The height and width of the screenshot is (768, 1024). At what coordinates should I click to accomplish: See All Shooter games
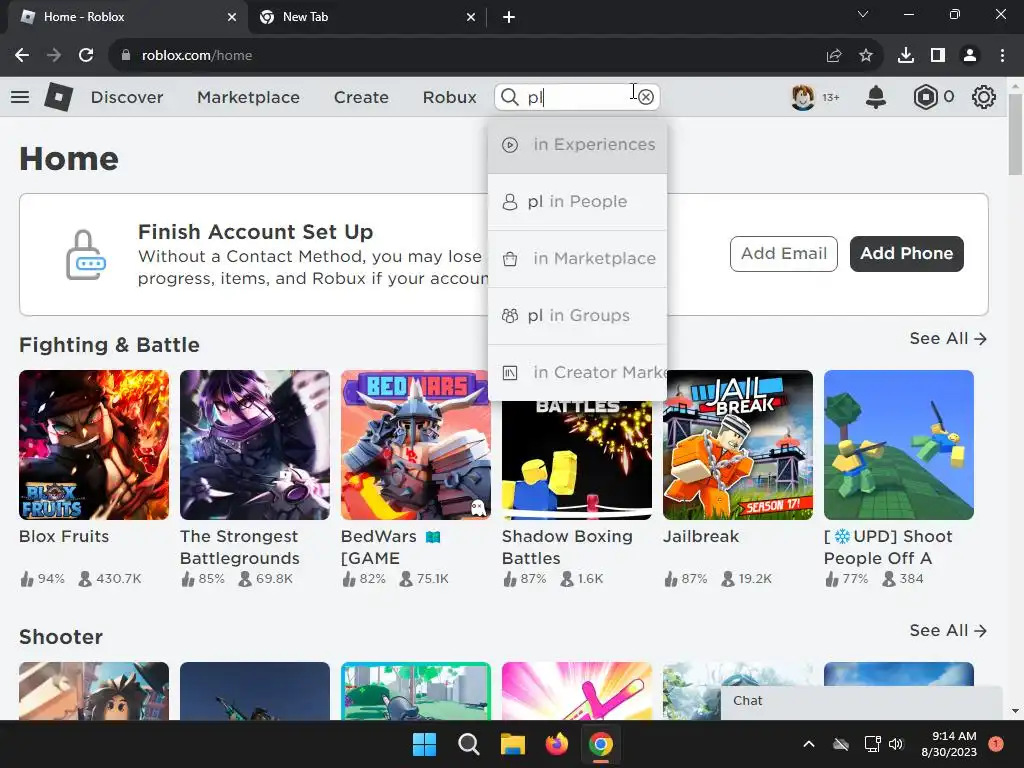(948, 630)
